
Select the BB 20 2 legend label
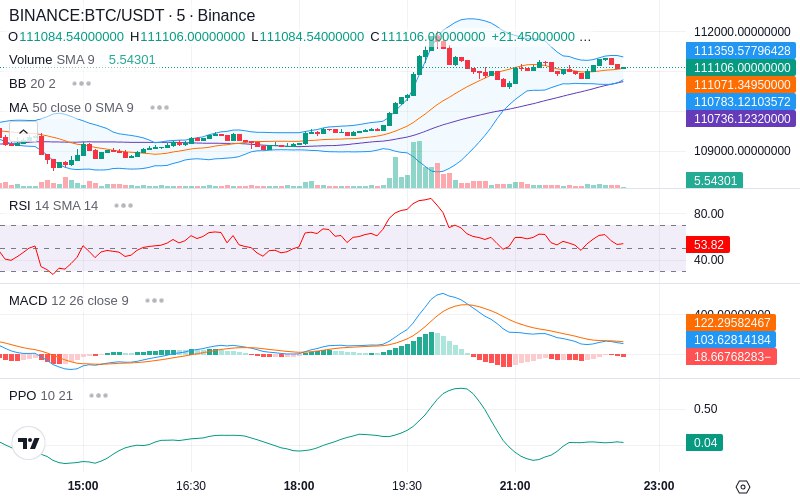[x=32, y=83]
